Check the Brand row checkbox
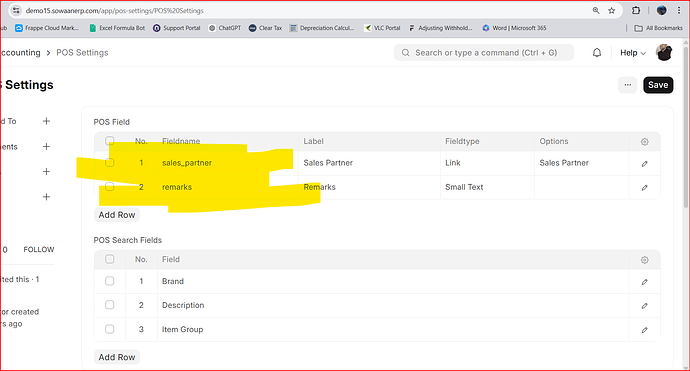This screenshot has width=690, height=371. point(110,281)
